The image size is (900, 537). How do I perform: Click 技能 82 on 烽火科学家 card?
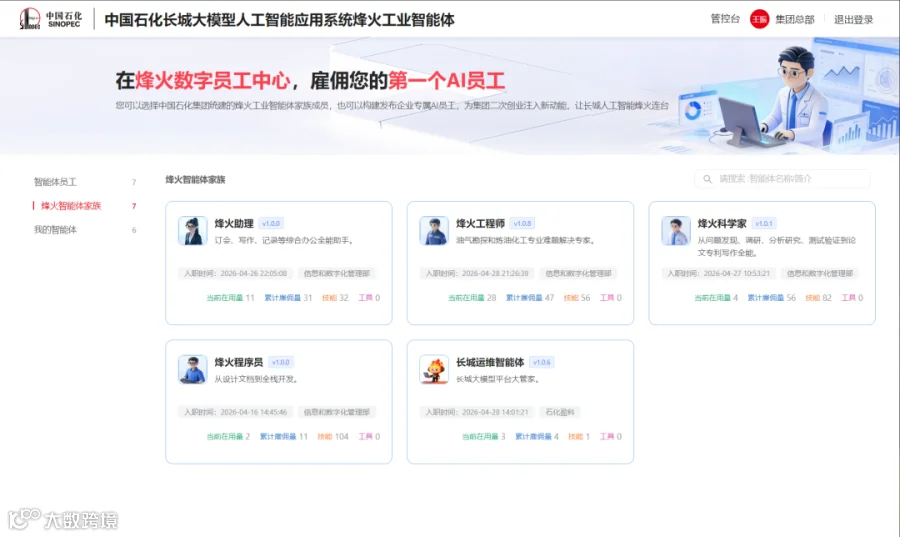click(x=818, y=298)
